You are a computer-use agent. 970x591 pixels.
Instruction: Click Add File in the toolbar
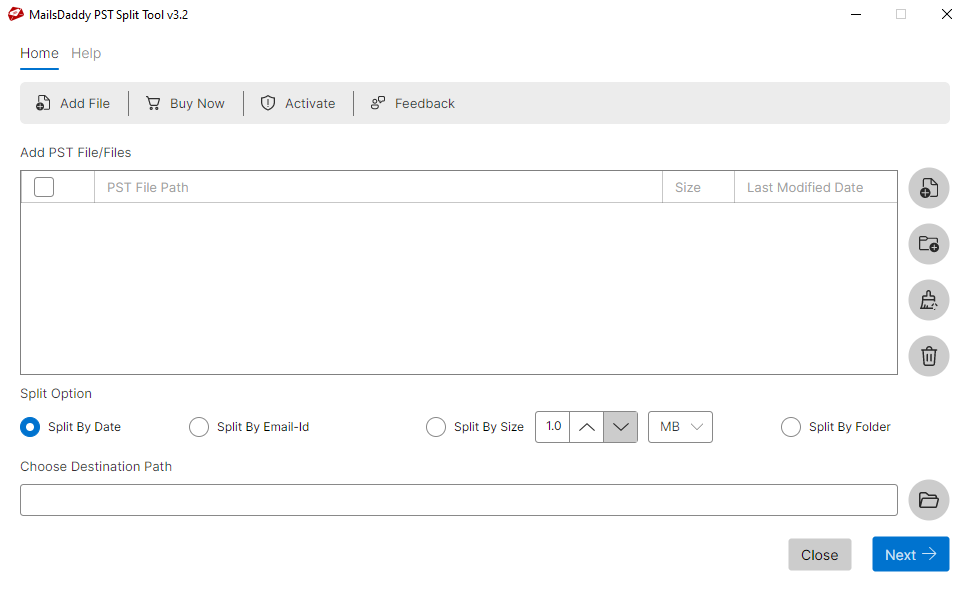73,103
